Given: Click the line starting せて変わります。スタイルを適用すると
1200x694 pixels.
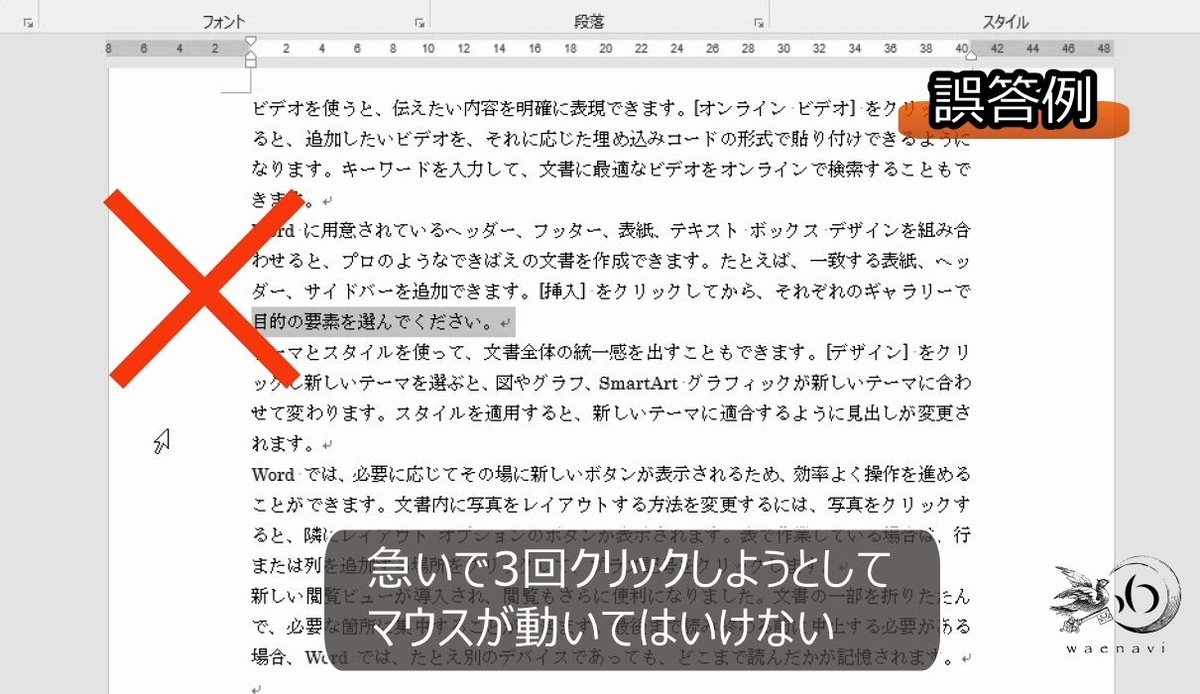Looking at the screenshot, I should tap(610, 412).
